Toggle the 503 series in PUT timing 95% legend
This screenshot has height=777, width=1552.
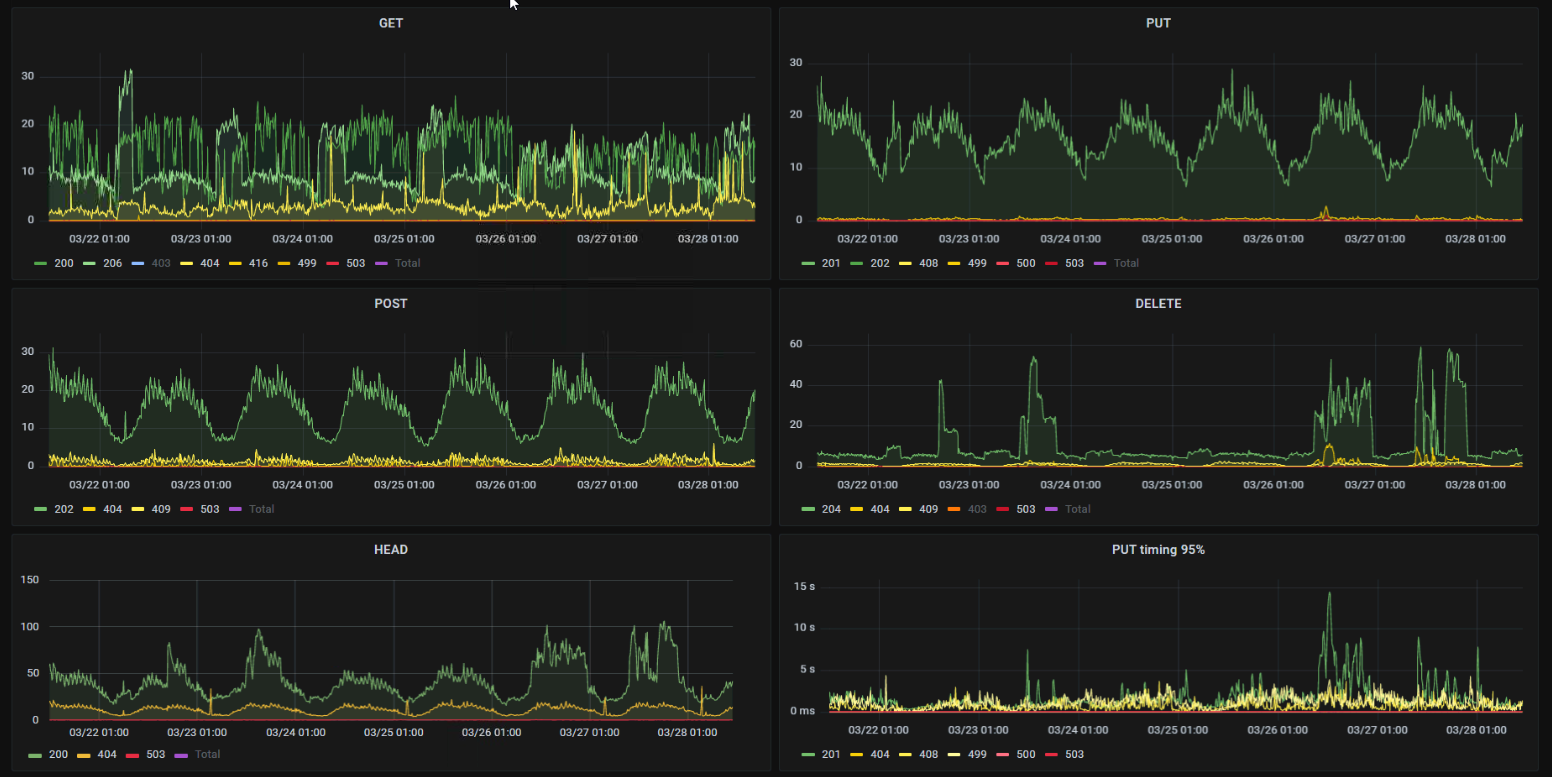[1074, 754]
